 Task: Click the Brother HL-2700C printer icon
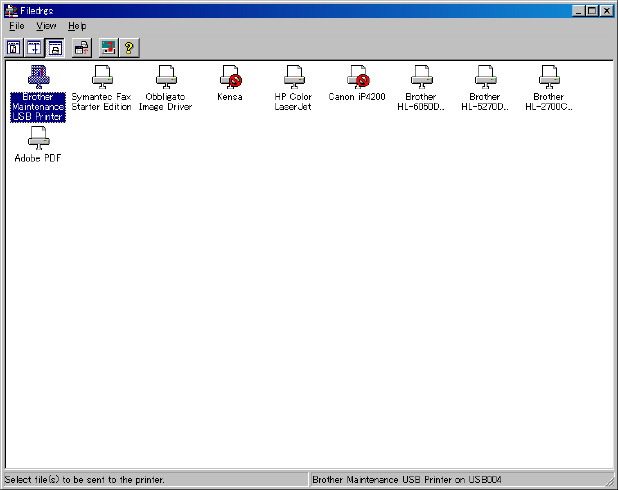click(x=548, y=77)
